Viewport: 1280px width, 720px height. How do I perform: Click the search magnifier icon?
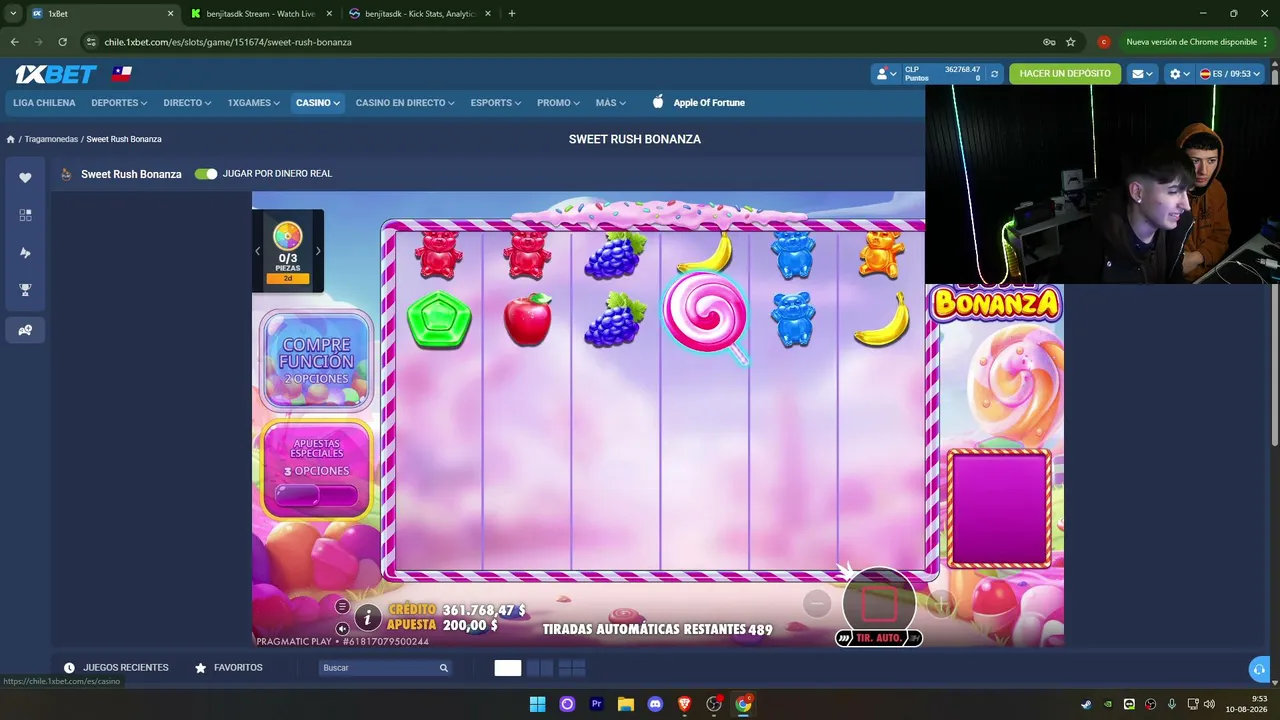click(x=443, y=668)
